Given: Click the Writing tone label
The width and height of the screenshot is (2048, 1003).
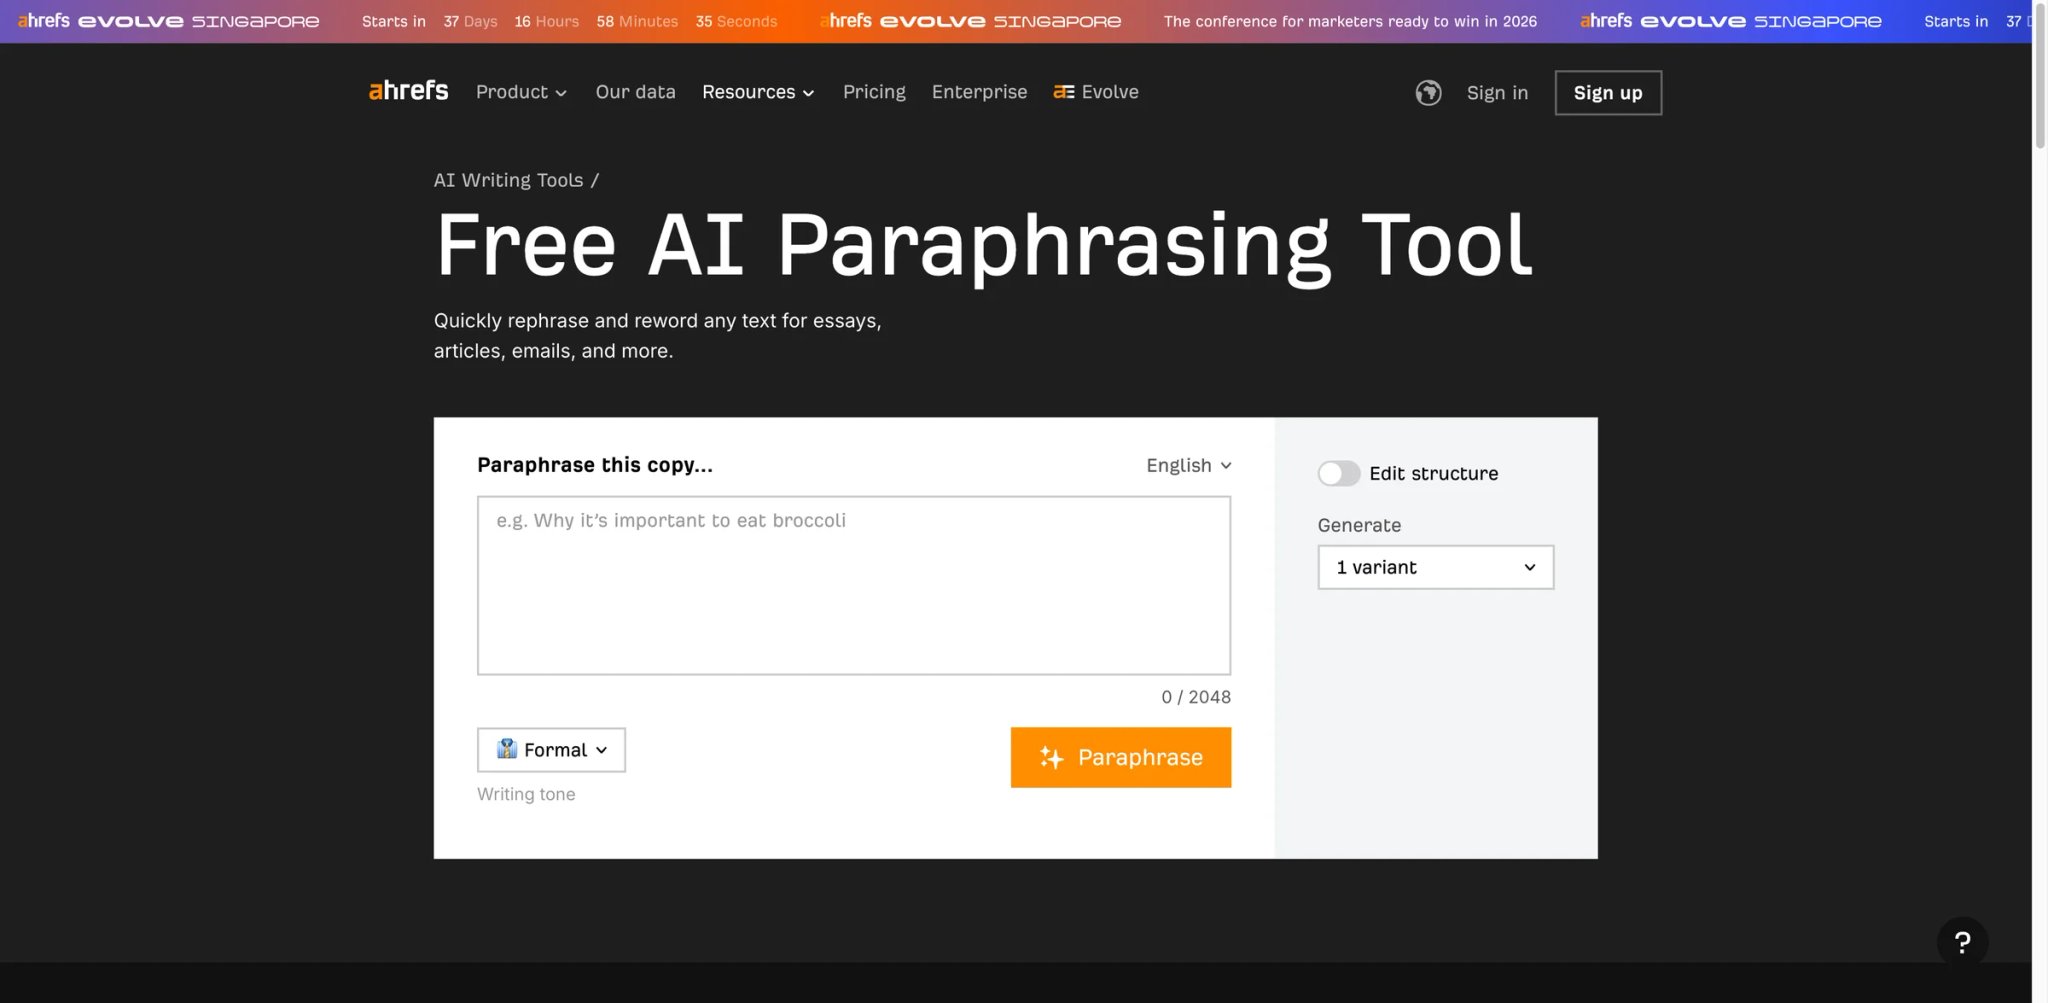Looking at the screenshot, I should [526, 794].
